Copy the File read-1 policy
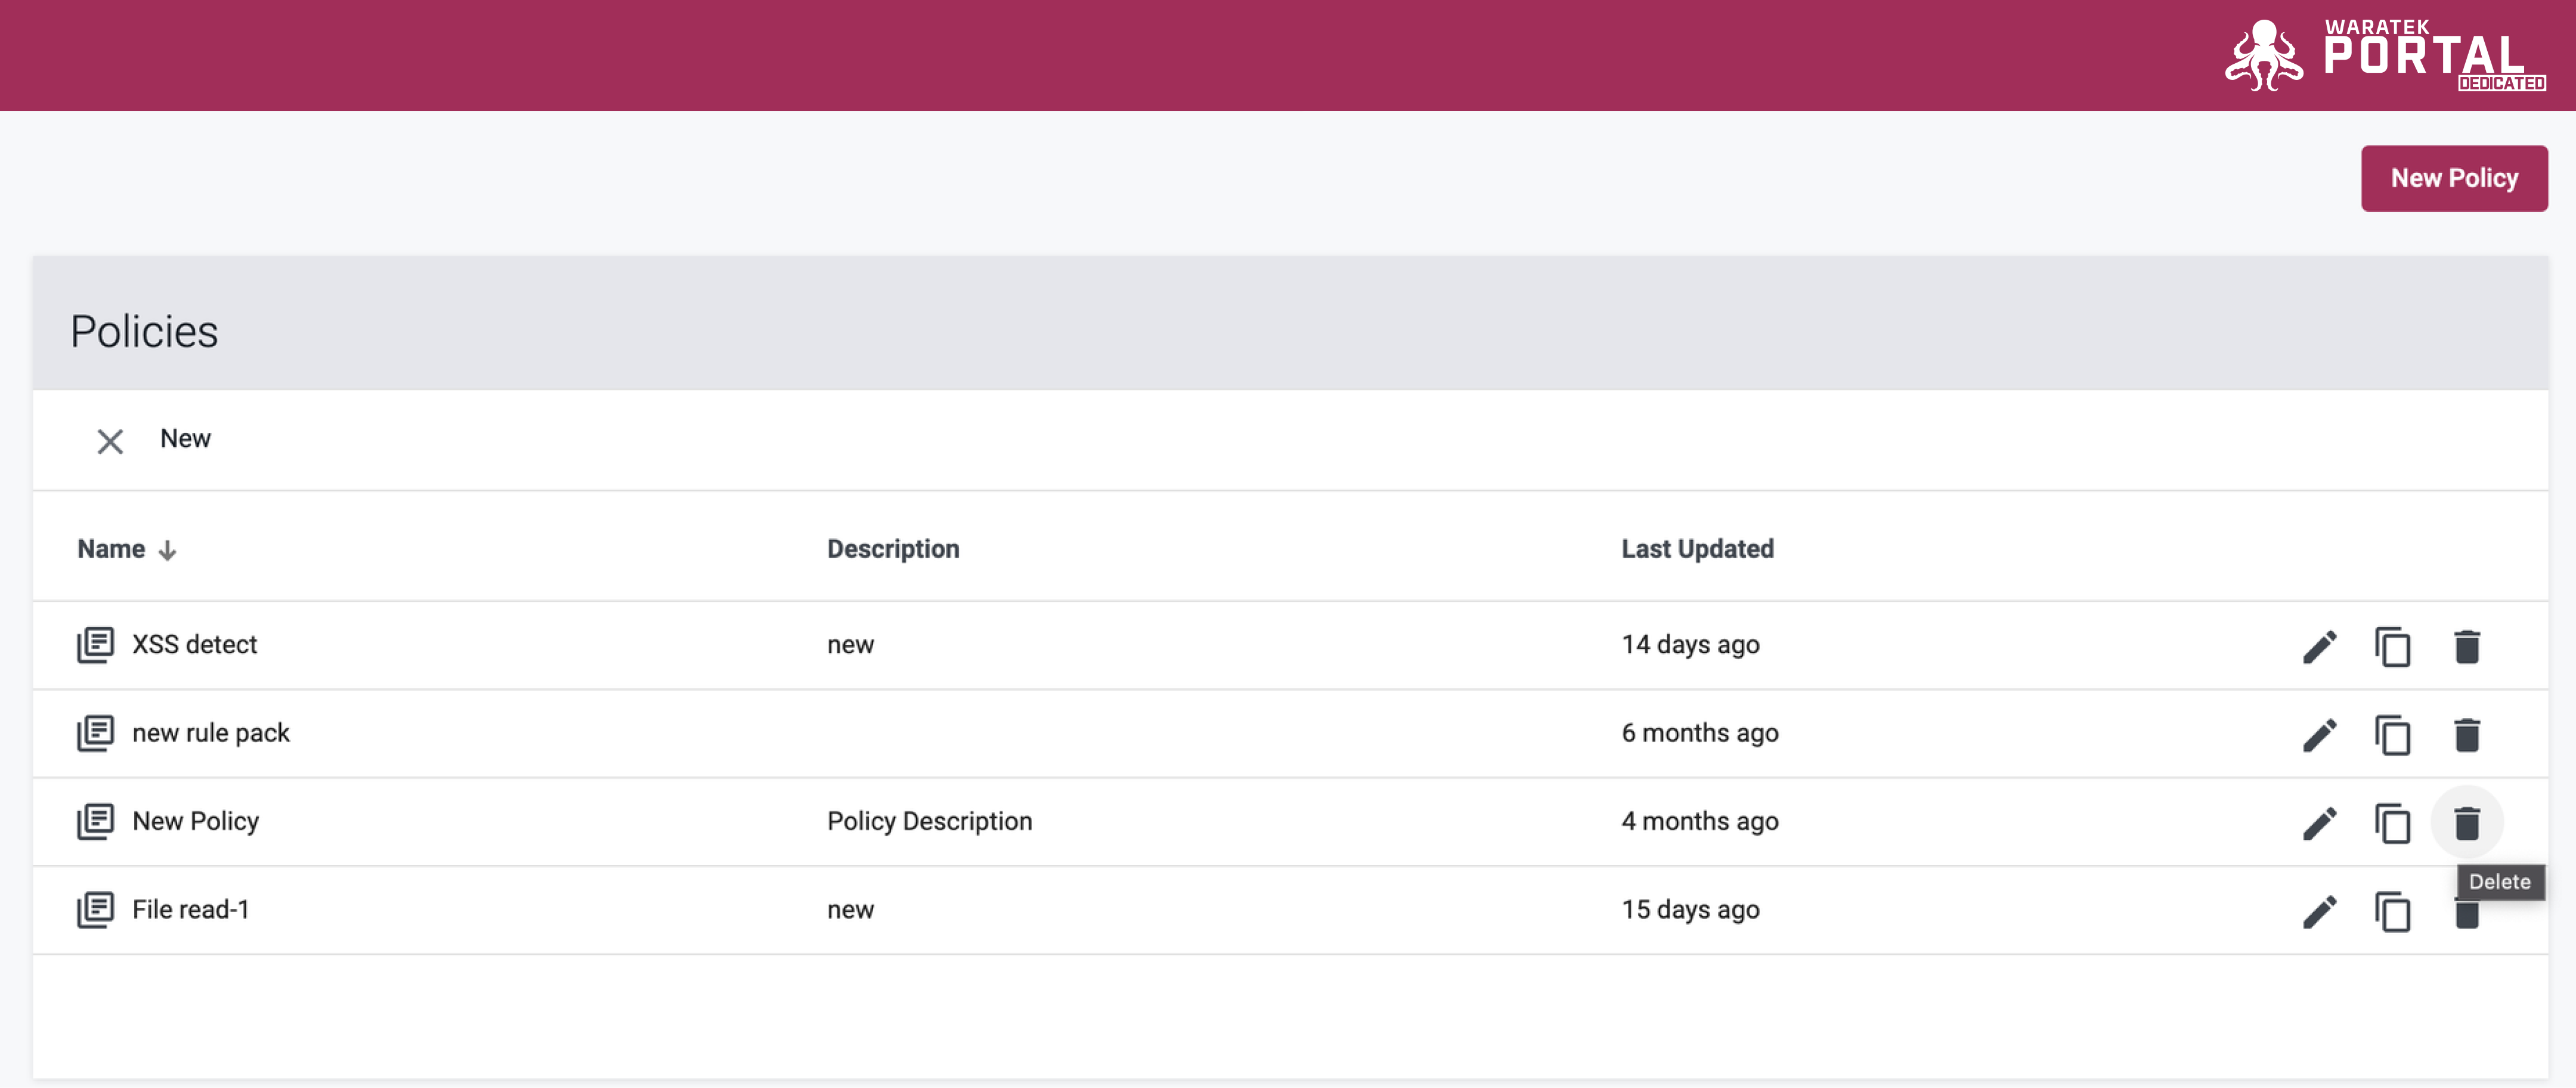2576x1088 pixels. (2392, 910)
